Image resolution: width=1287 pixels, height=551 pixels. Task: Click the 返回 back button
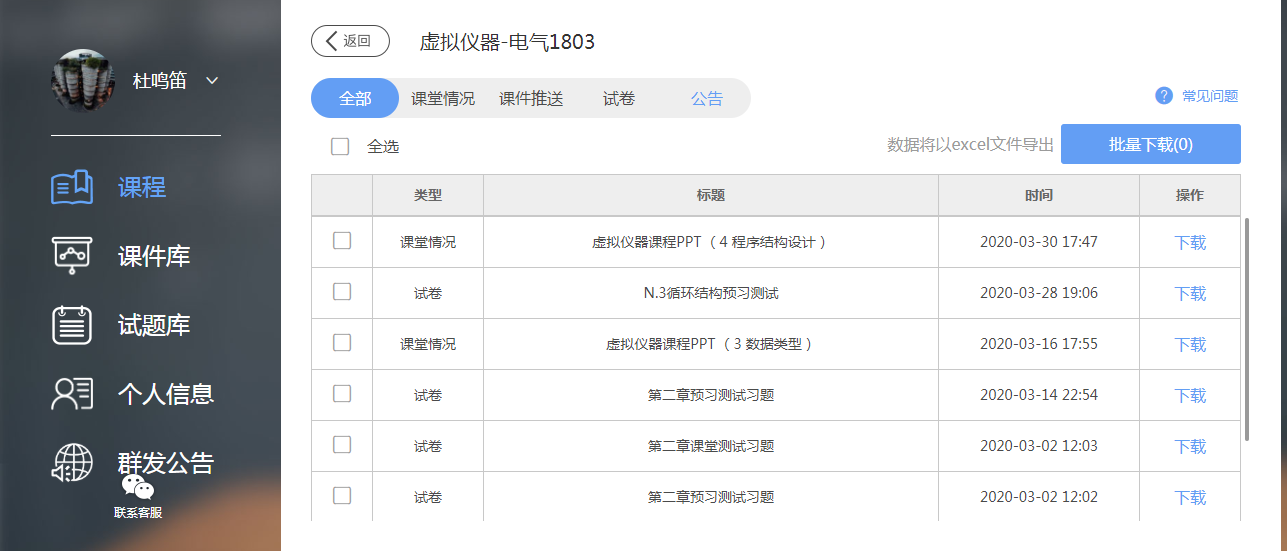350,41
